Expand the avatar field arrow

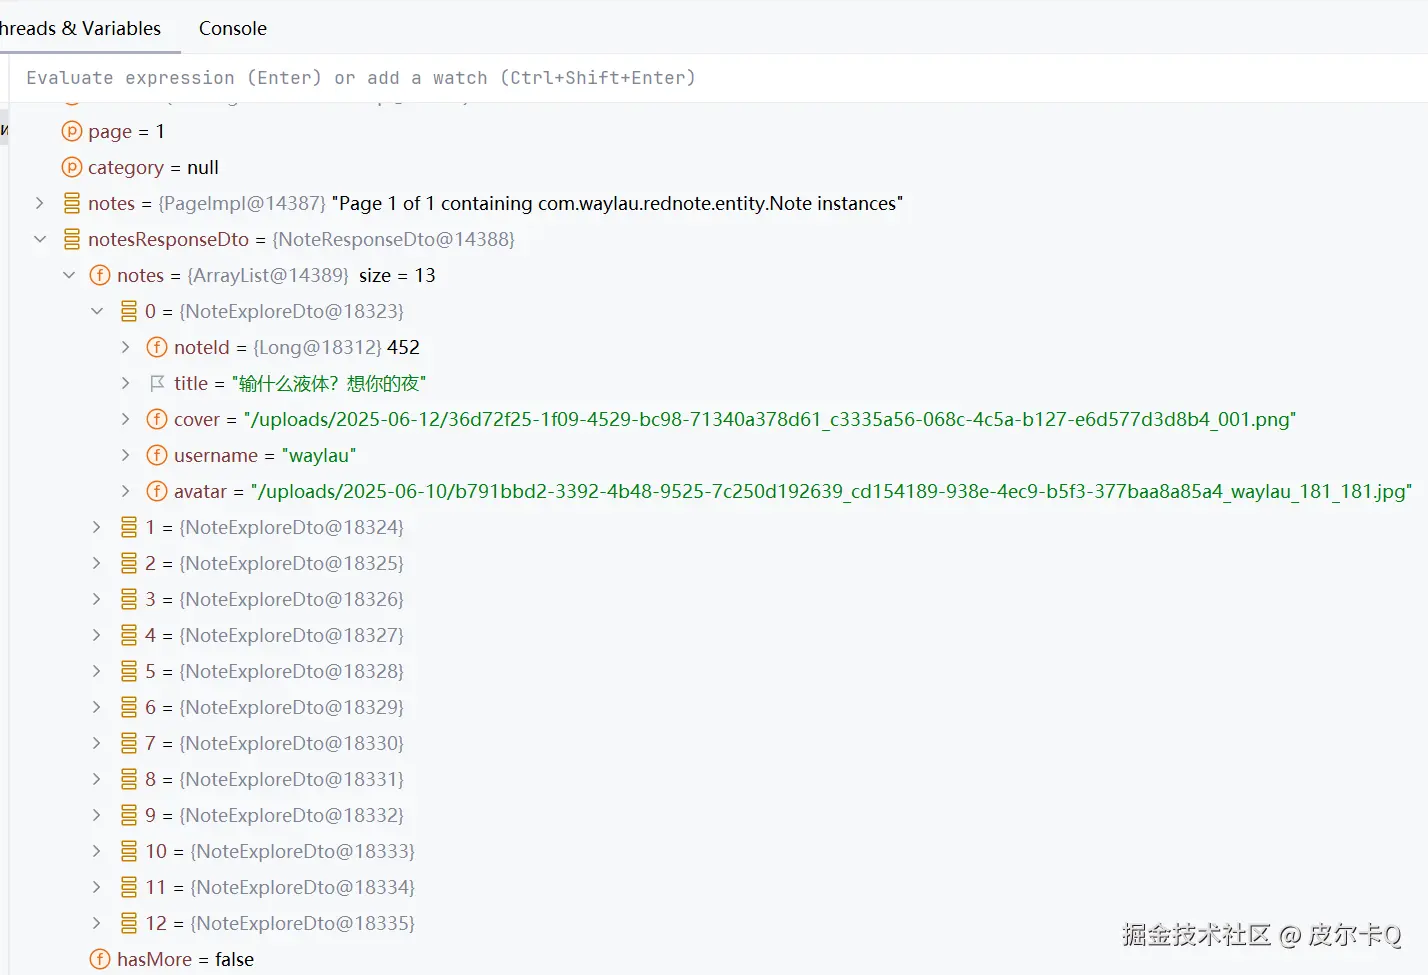pos(125,491)
